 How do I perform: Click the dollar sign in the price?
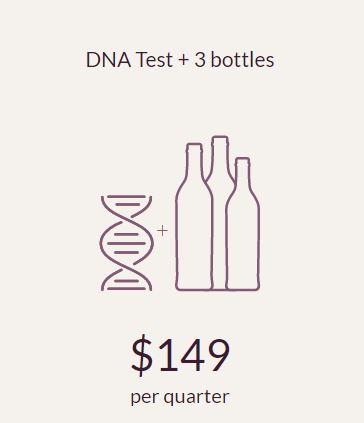pyautogui.click(x=142, y=355)
